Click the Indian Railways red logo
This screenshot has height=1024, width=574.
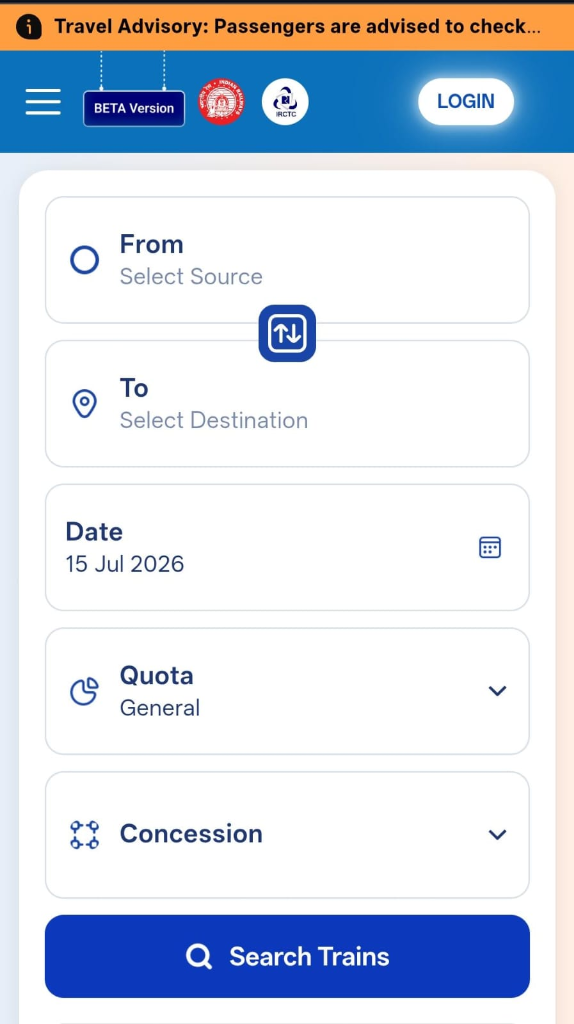click(221, 101)
